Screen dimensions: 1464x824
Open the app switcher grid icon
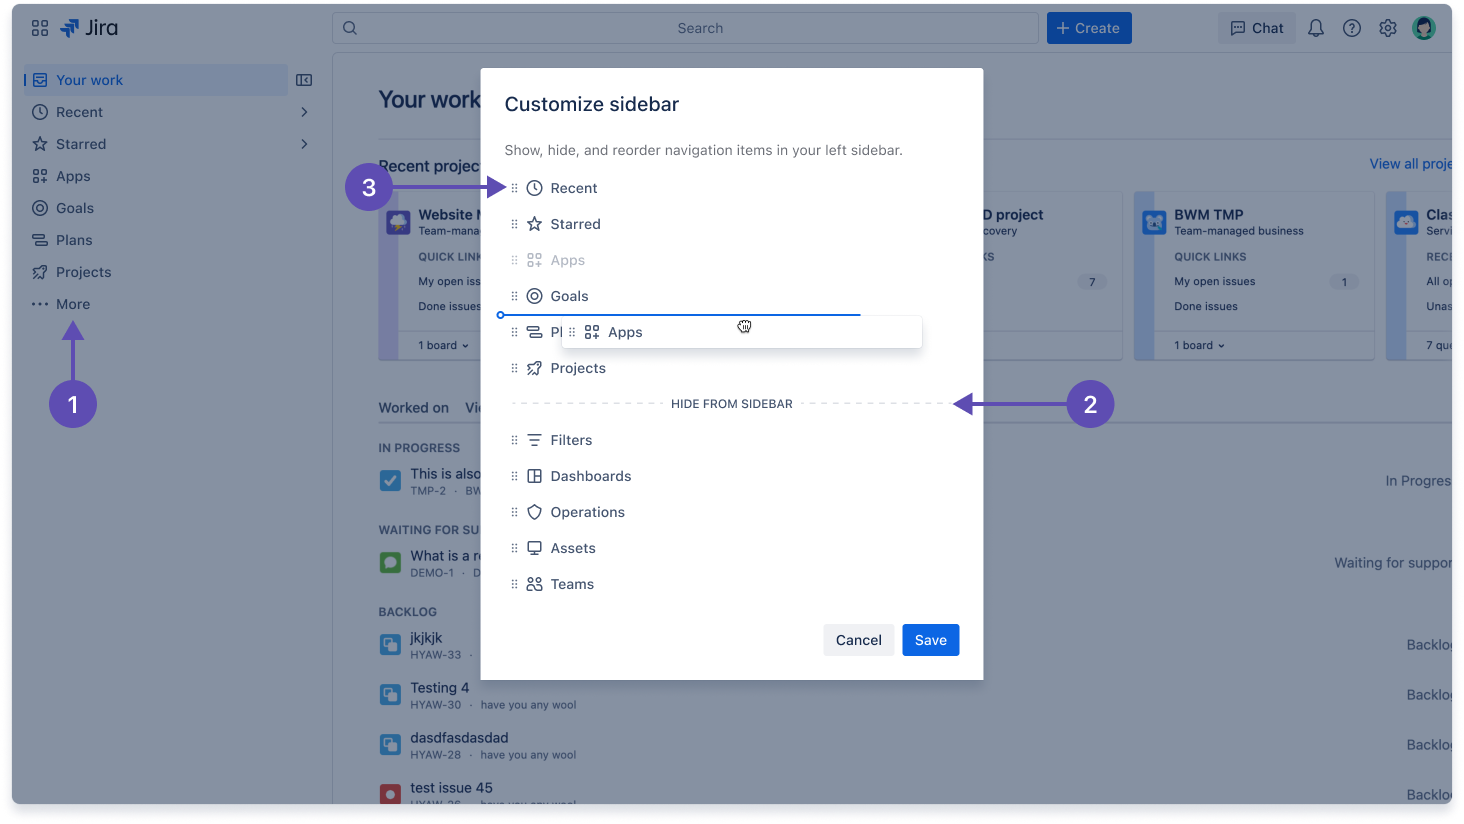click(39, 28)
